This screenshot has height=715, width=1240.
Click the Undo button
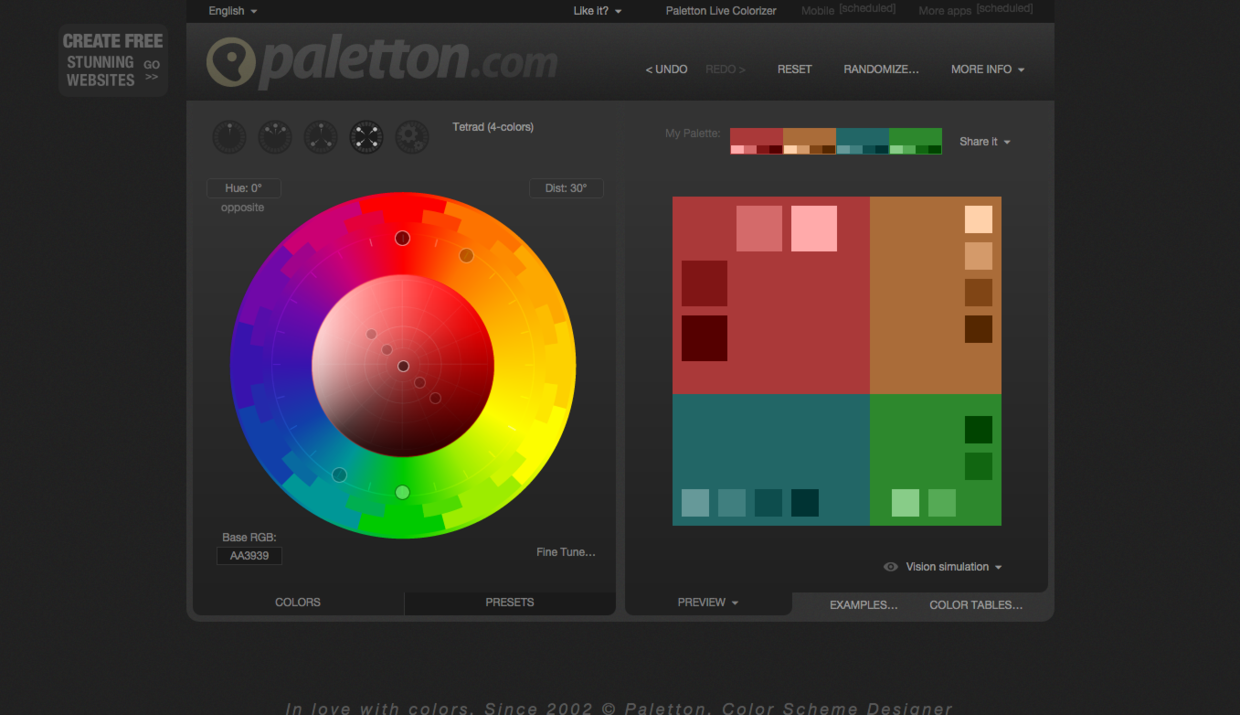pos(666,69)
